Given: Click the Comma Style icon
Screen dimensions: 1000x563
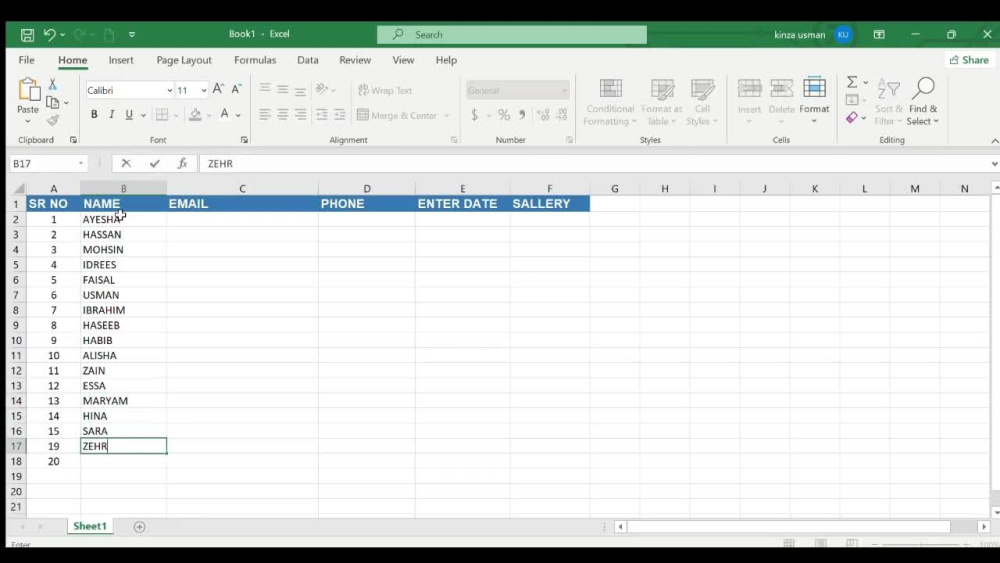Looking at the screenshot, I should click(522, 115).
